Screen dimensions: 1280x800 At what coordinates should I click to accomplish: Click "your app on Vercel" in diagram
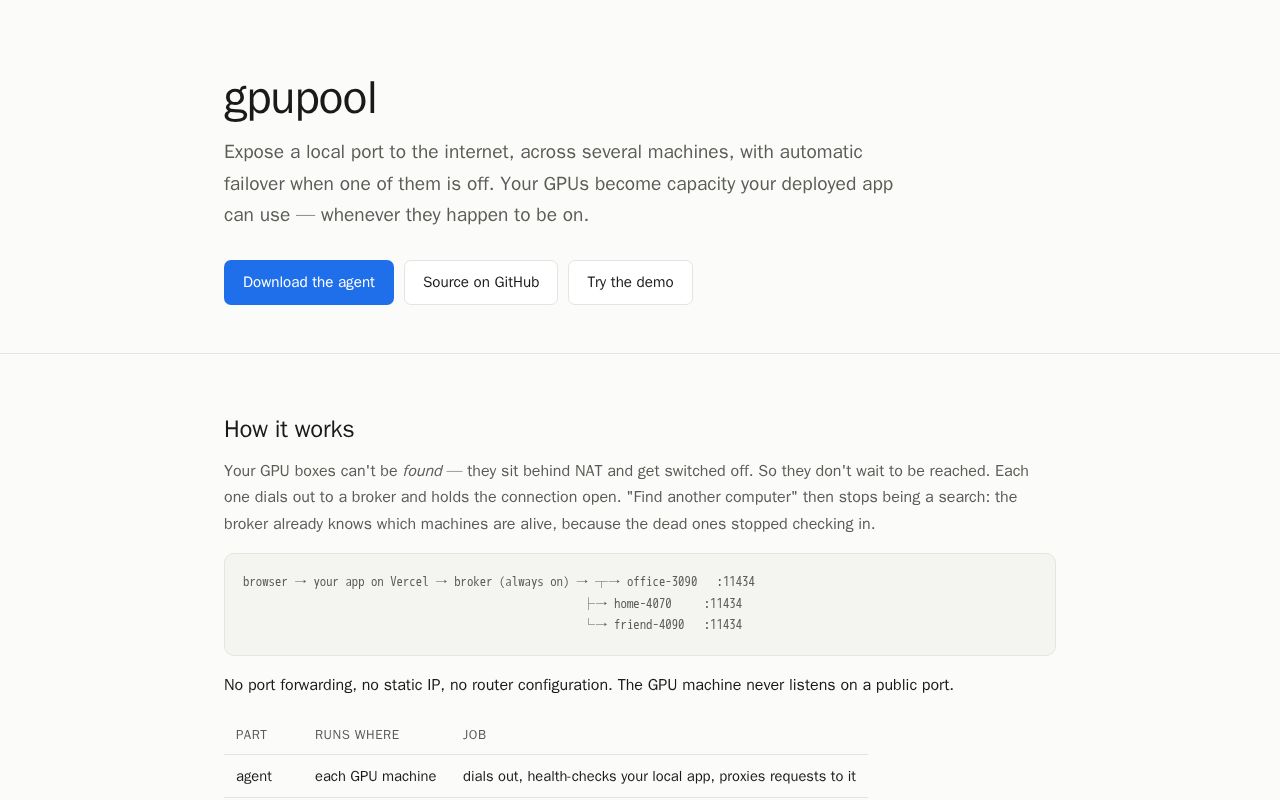point(371,582)
